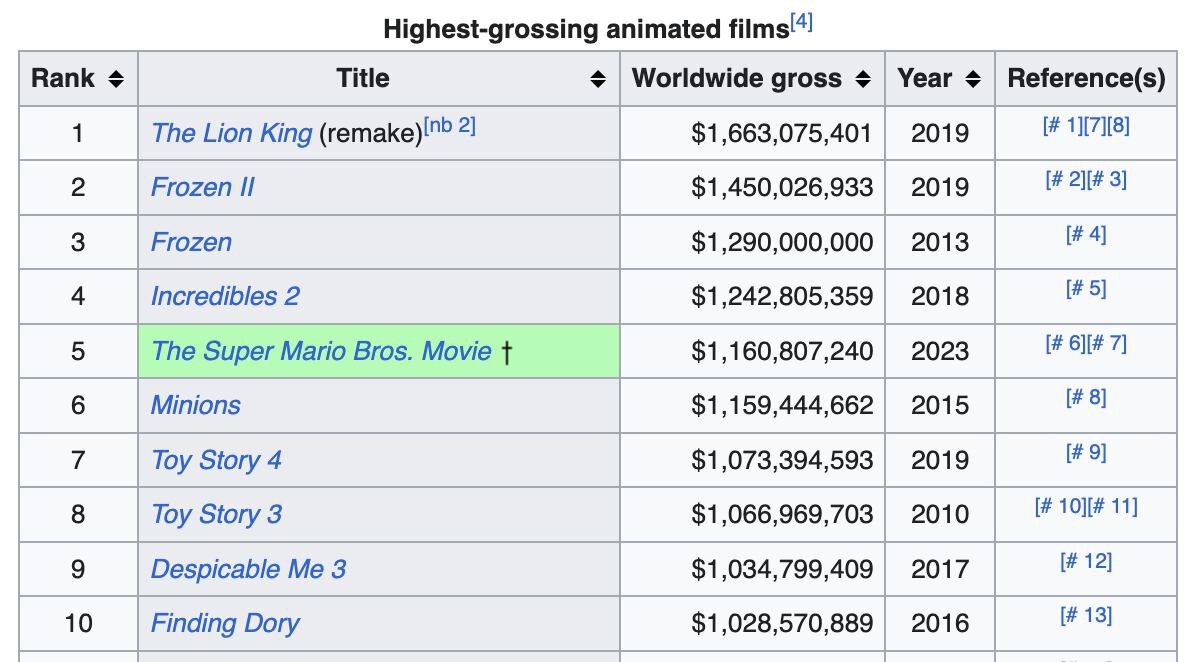The height and width of the screenshot is (662, 1194).
Task: Go to the Minions film page
Action: click(195, 405)
